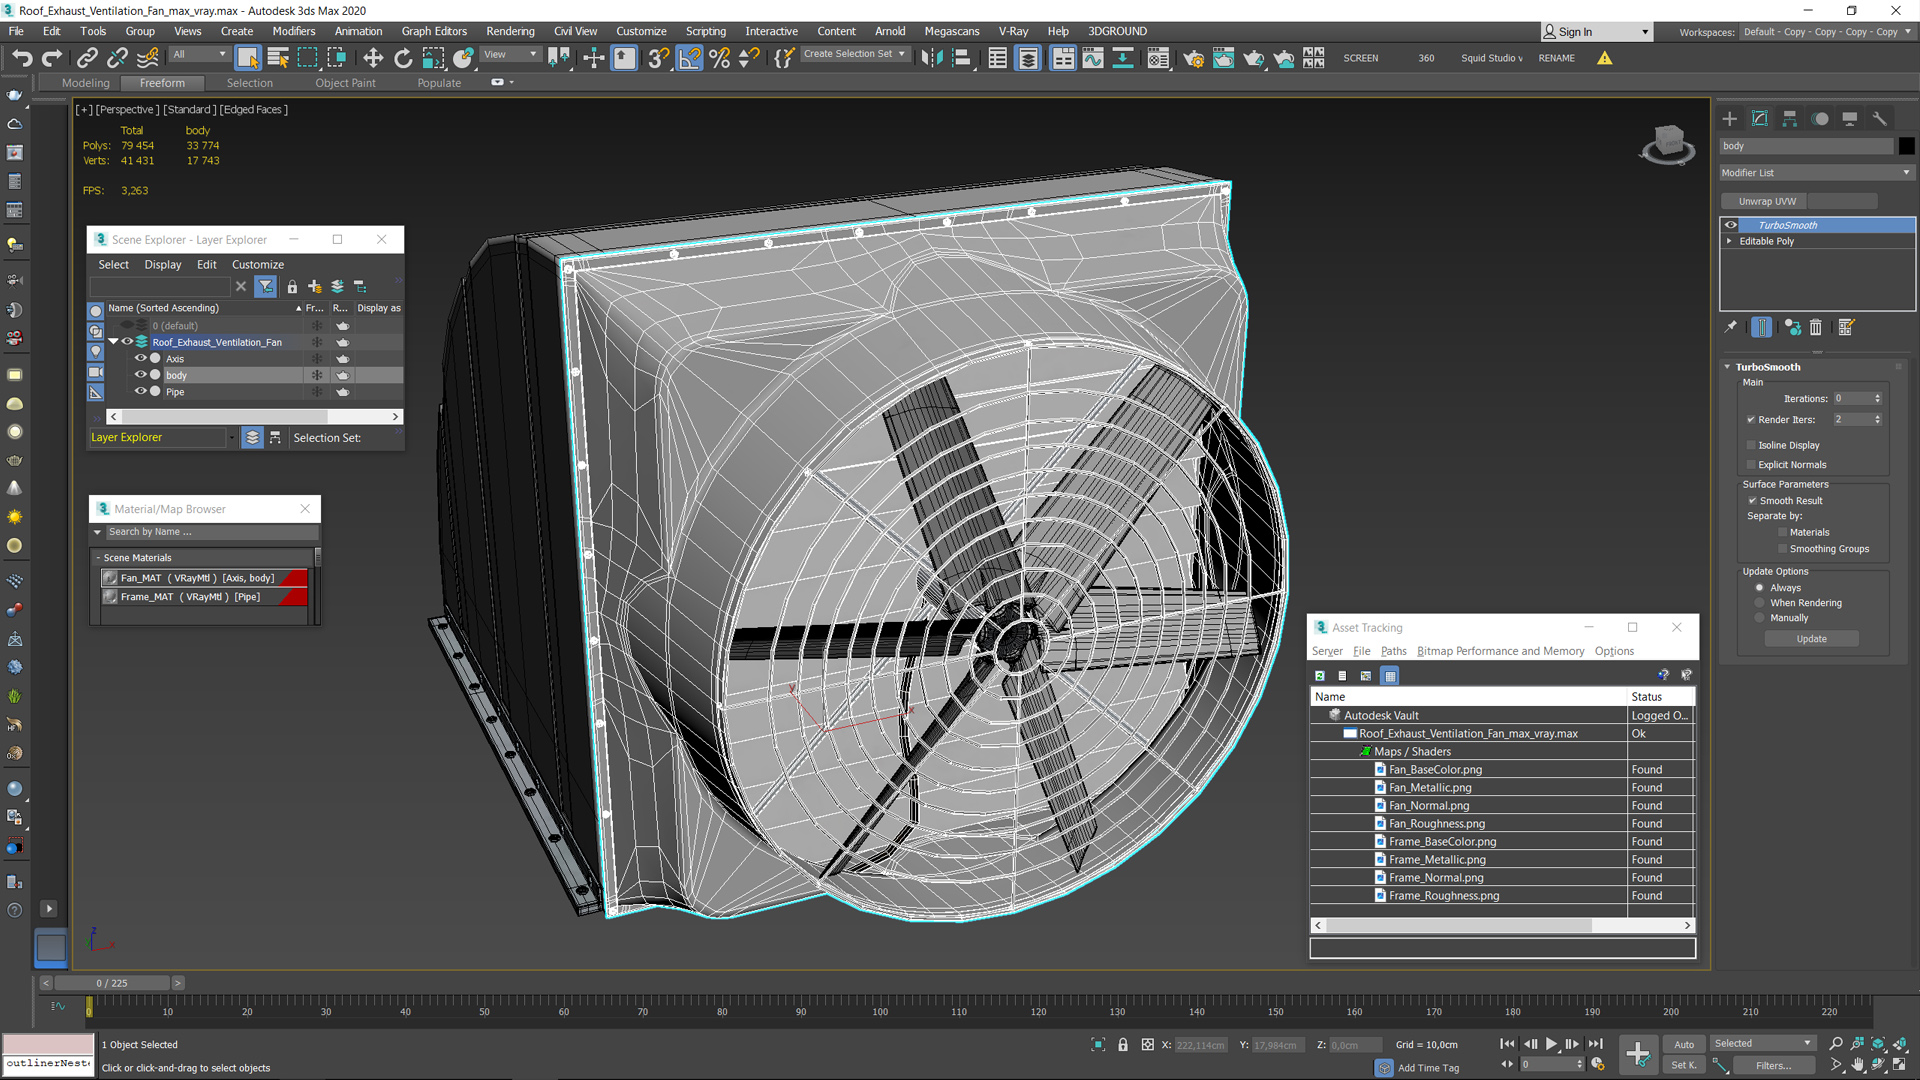This screenshot has height=1080, width=1920.
Task: Choose the Select and Rotate tool
Action: click(x=403, y=58)
